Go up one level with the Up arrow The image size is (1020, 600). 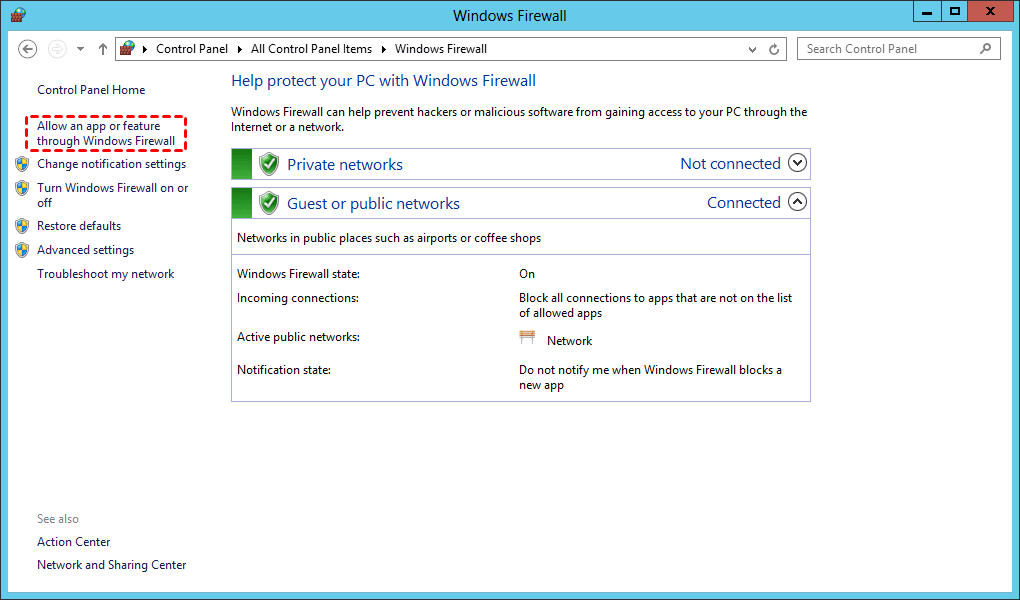pyautogui.click(x=102, y=49)
